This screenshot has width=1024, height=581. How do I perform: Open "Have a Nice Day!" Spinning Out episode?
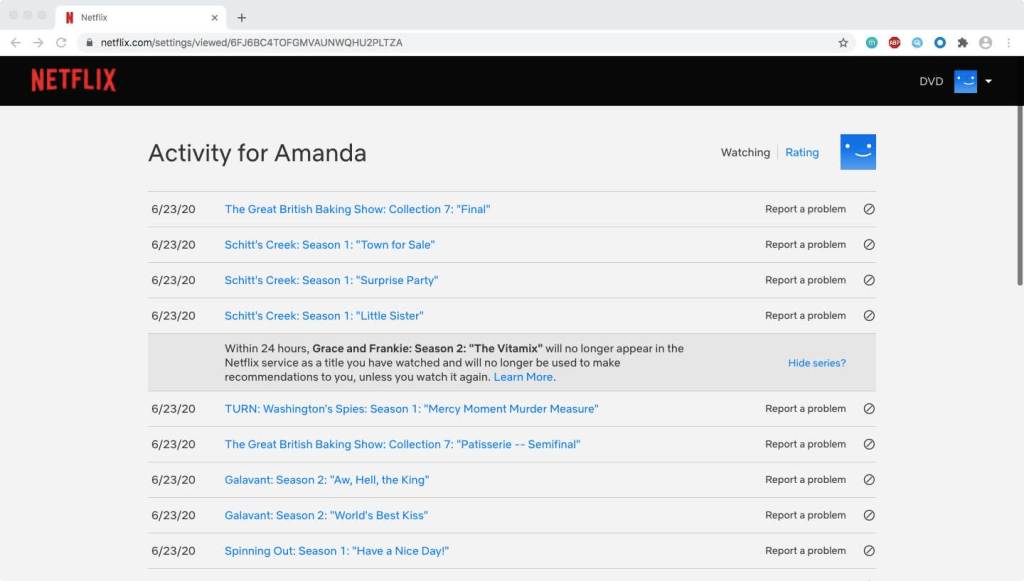point(336,551)
